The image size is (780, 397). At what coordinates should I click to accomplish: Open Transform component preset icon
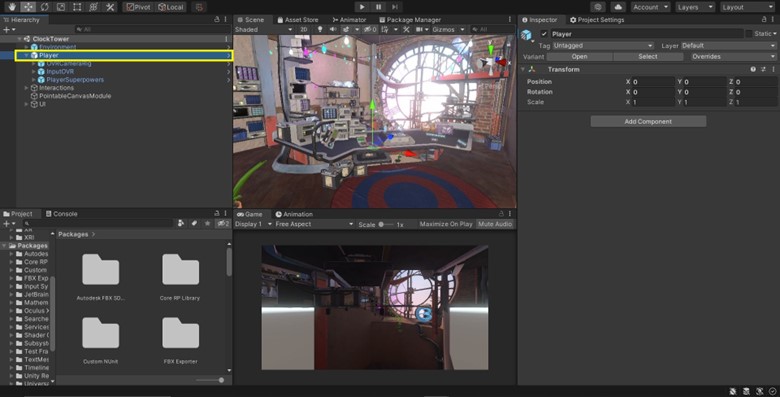tap(763, 69)
